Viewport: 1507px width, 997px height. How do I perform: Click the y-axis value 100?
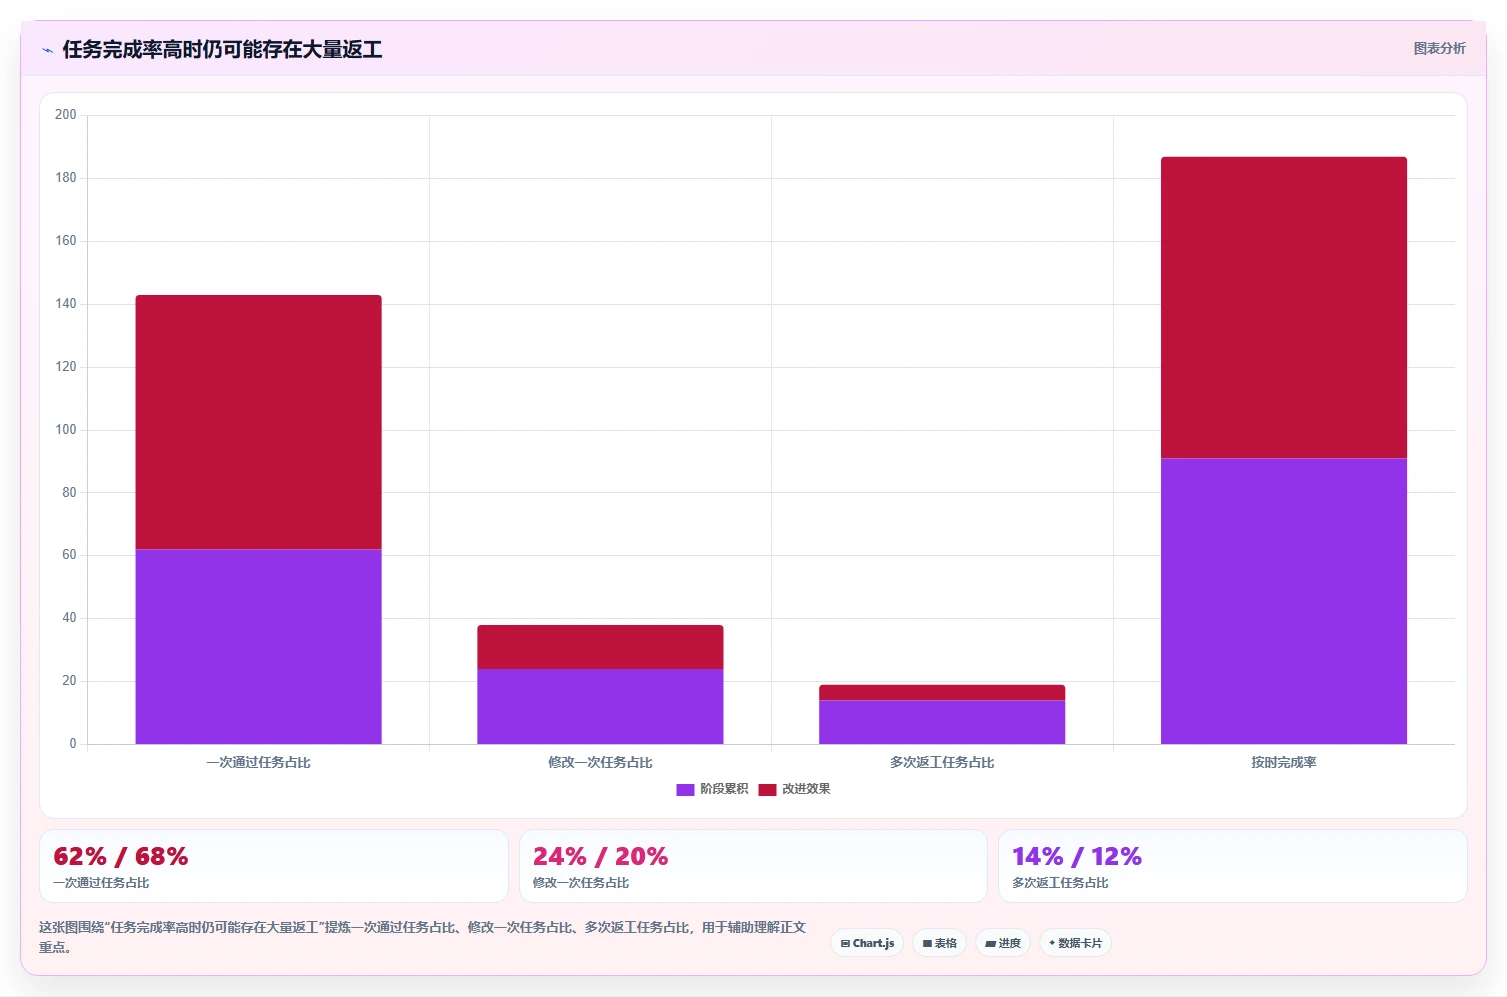pyautogui.click(x=65, y=430)
